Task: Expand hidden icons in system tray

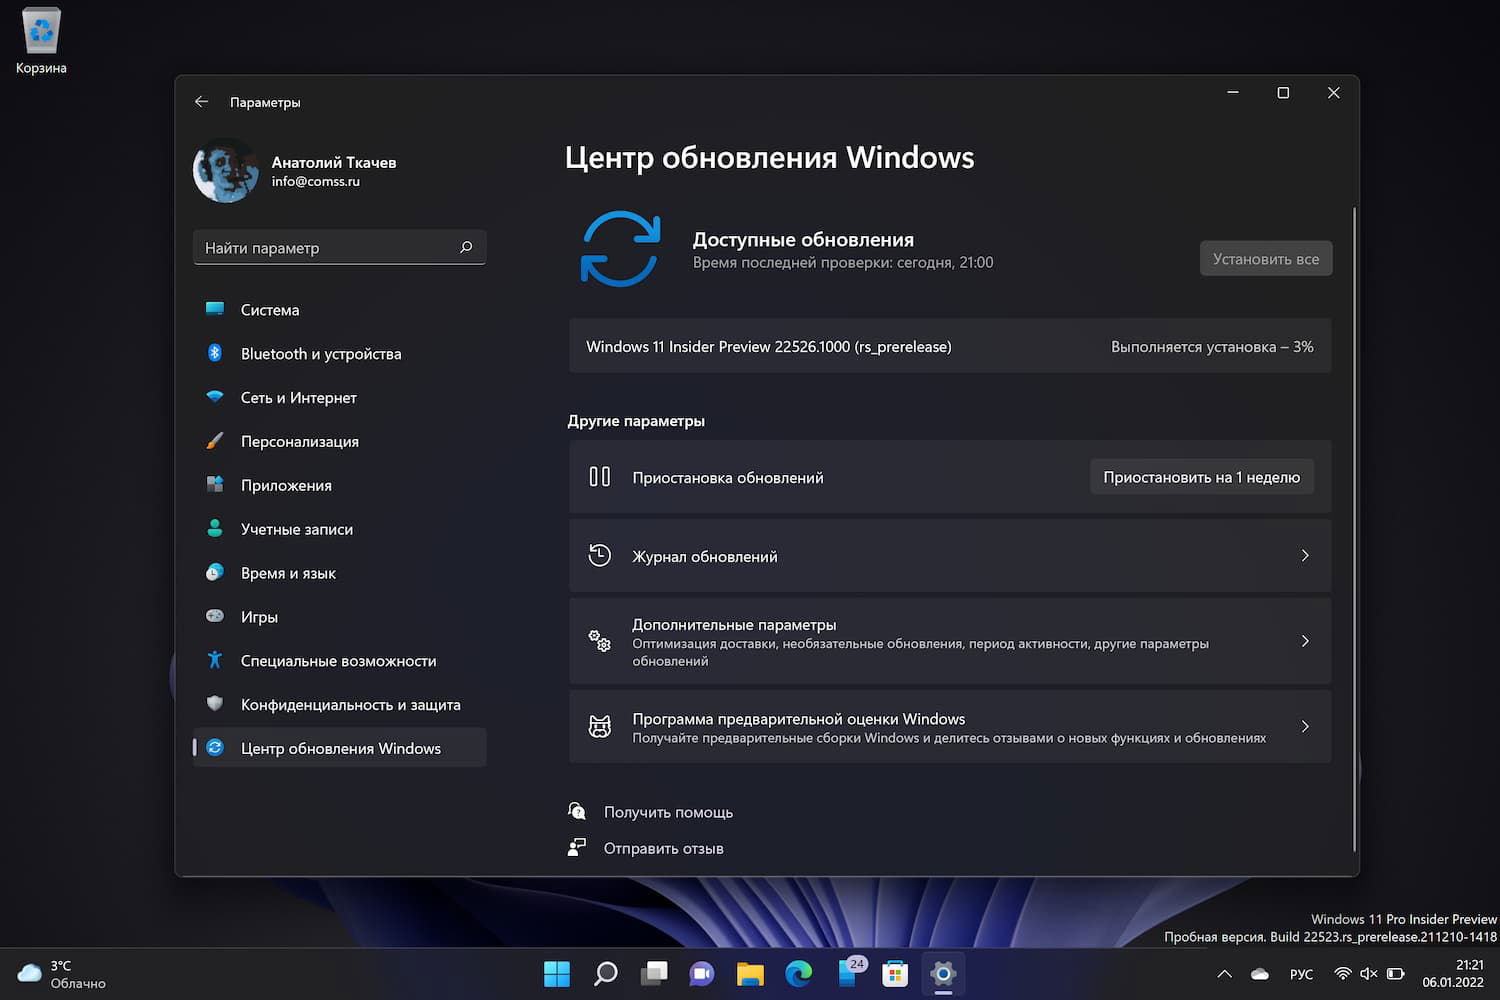Action: (x=1223, y=973)
